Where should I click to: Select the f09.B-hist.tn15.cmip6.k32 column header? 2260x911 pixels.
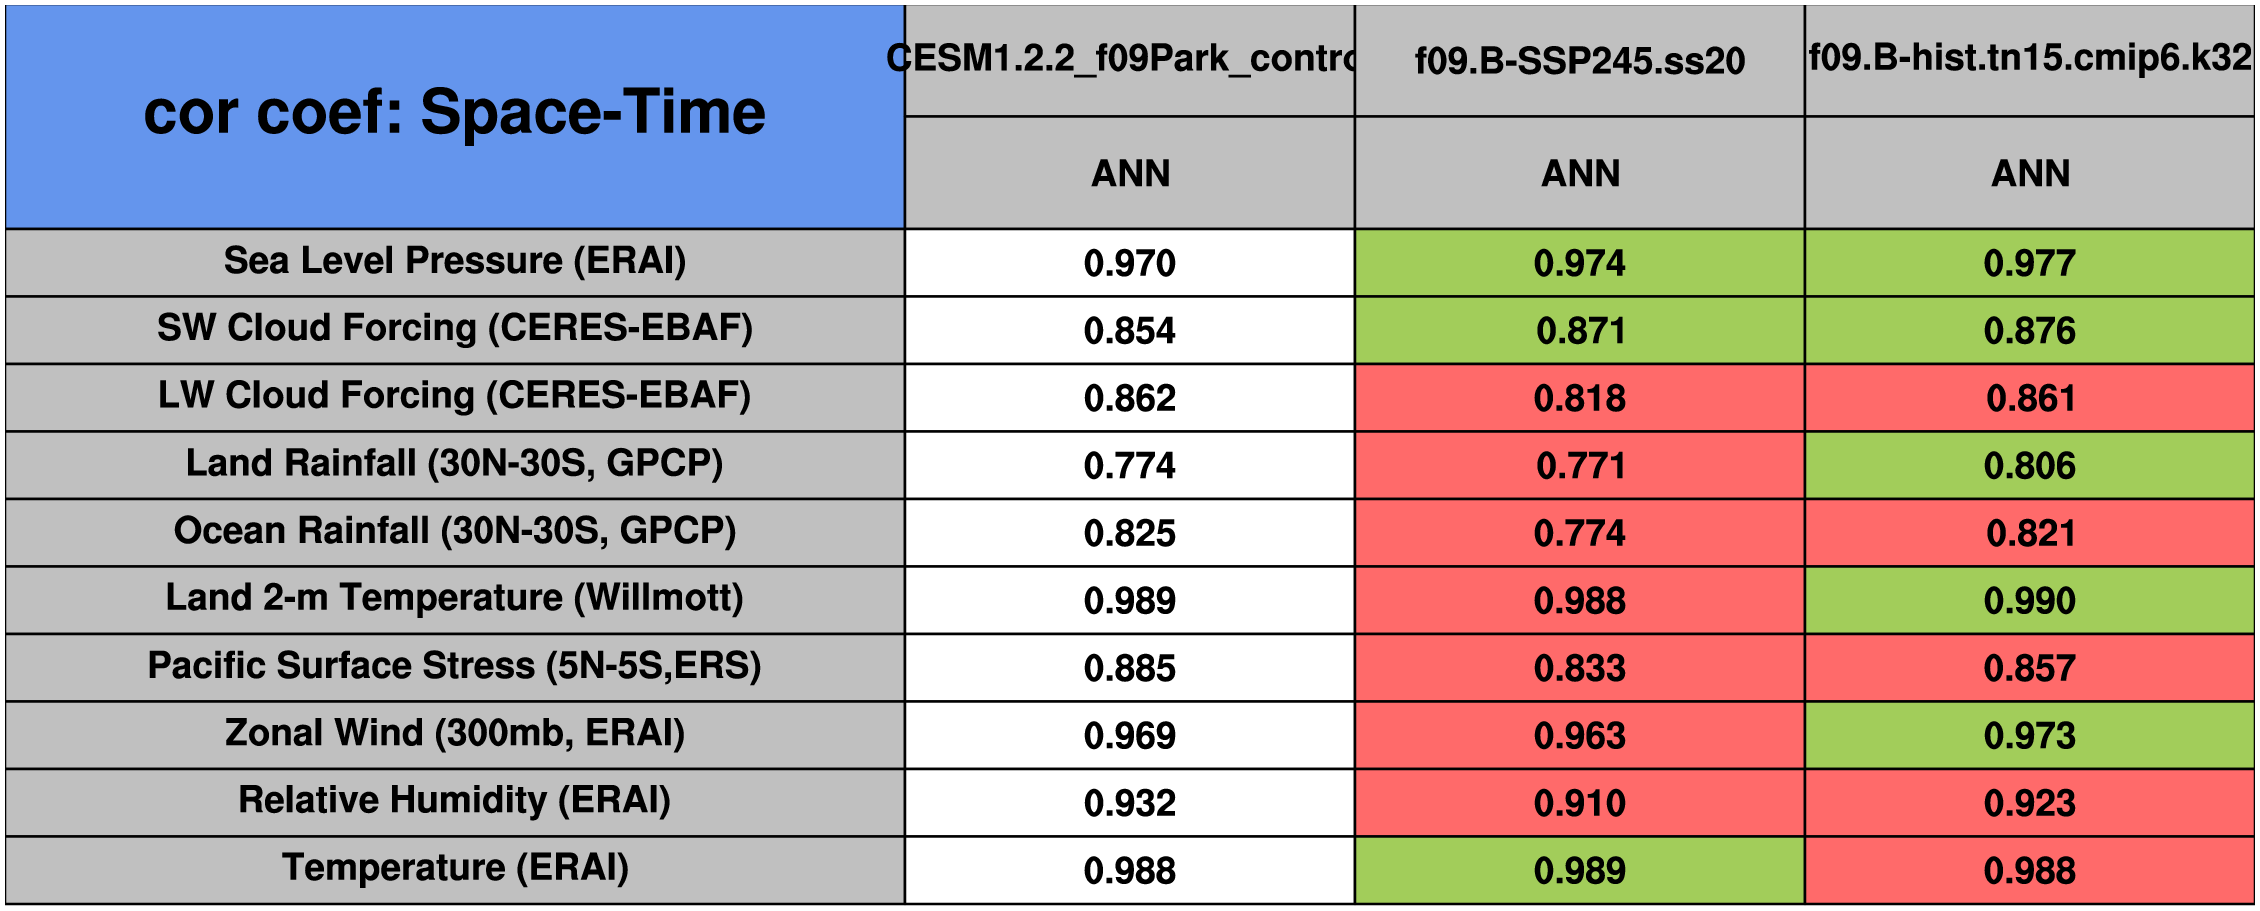pyautogui.click(x=2029, y=59)
